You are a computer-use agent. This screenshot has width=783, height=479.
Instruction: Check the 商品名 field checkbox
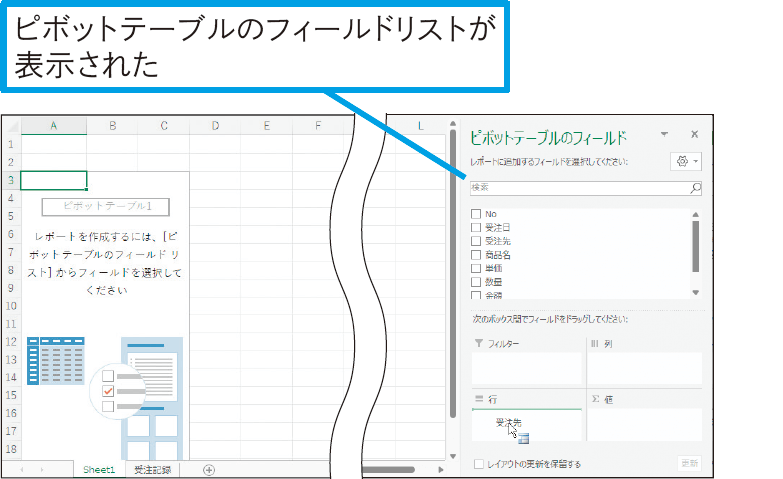click(x=476, y=255)
